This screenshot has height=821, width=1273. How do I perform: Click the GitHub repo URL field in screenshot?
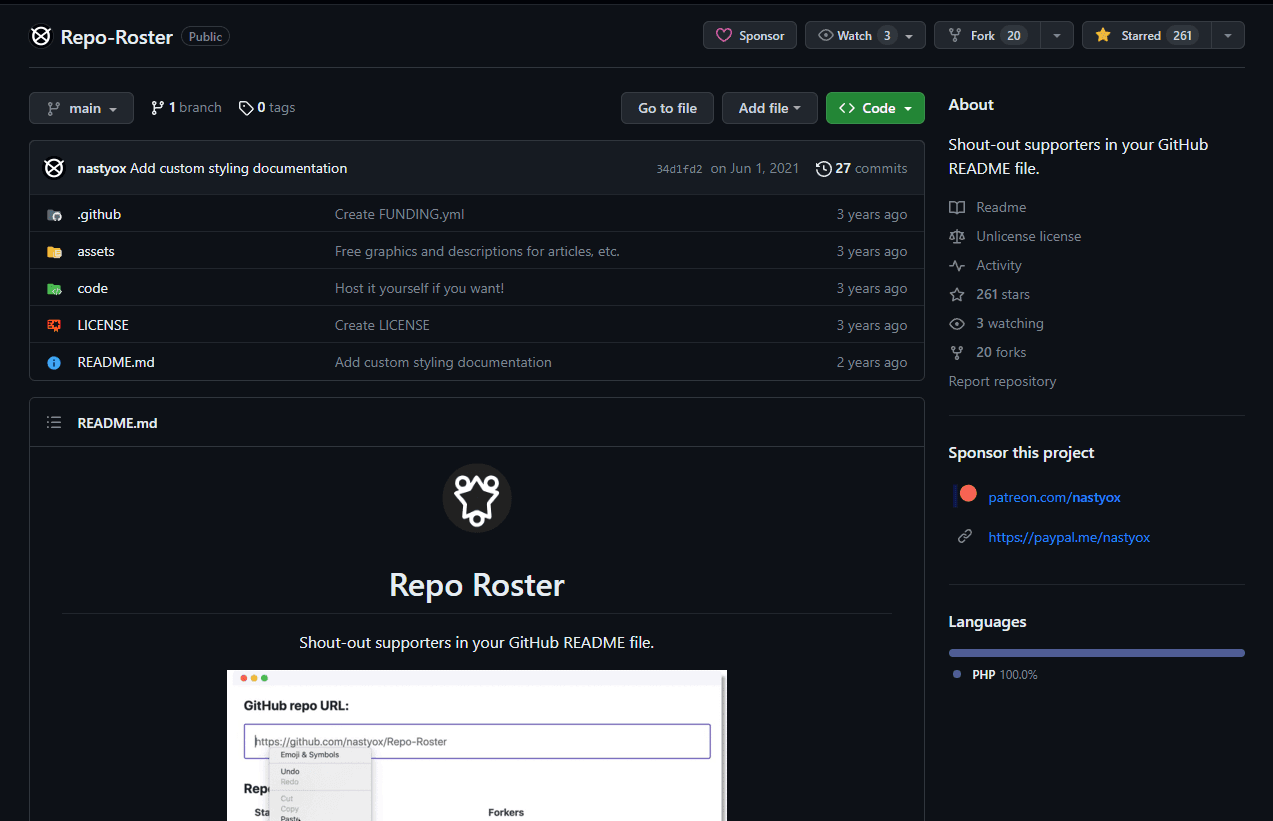tap(477, 741)
